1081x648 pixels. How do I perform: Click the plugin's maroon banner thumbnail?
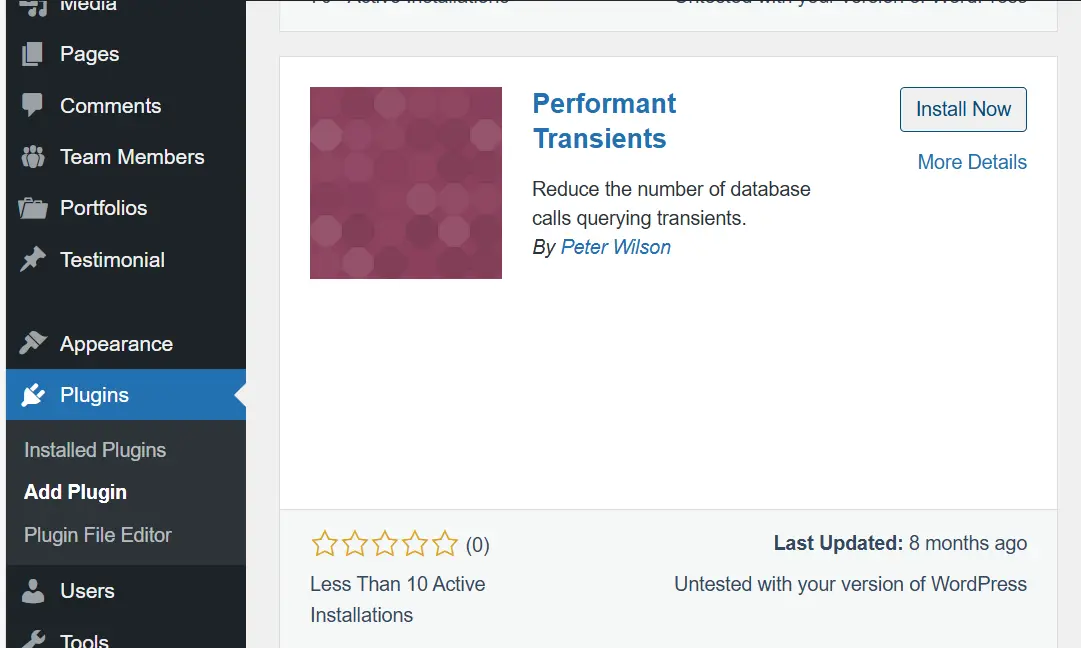(405, 182)
